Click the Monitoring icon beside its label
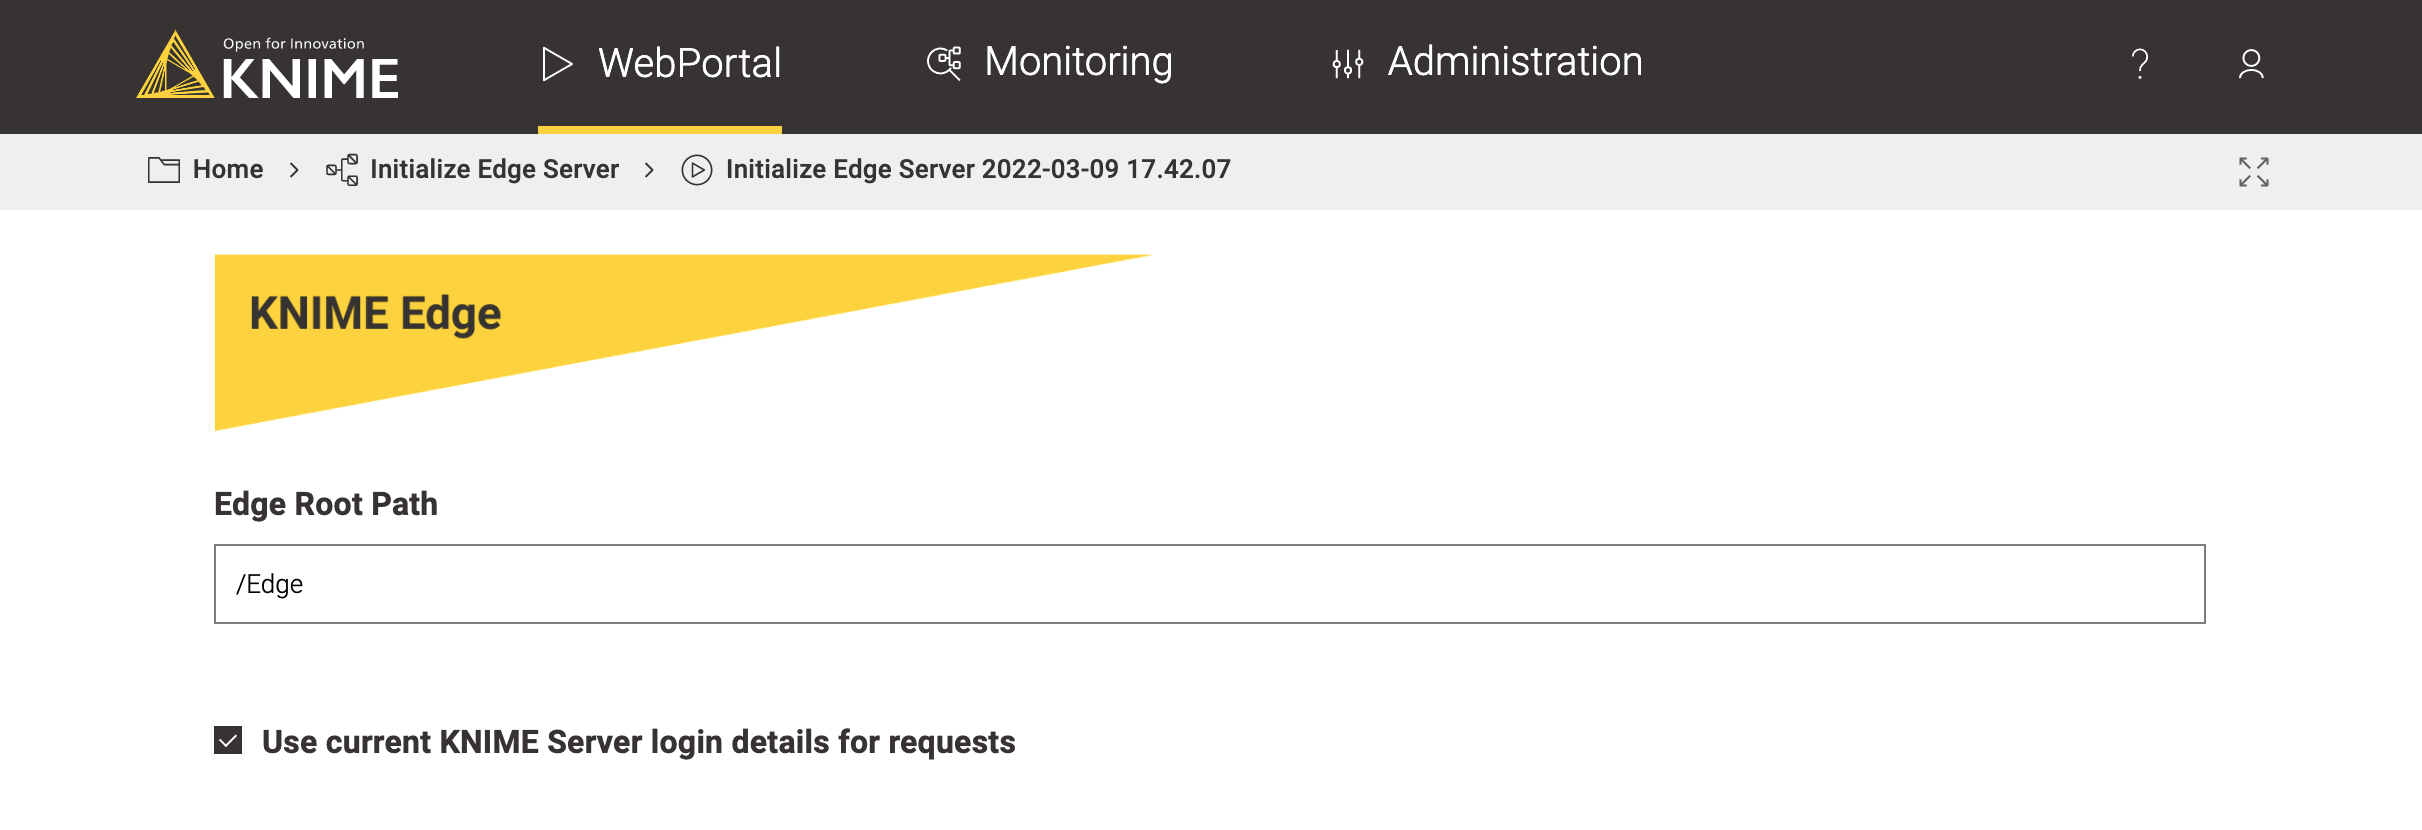 pyautogui.click(x=944, y=63)
